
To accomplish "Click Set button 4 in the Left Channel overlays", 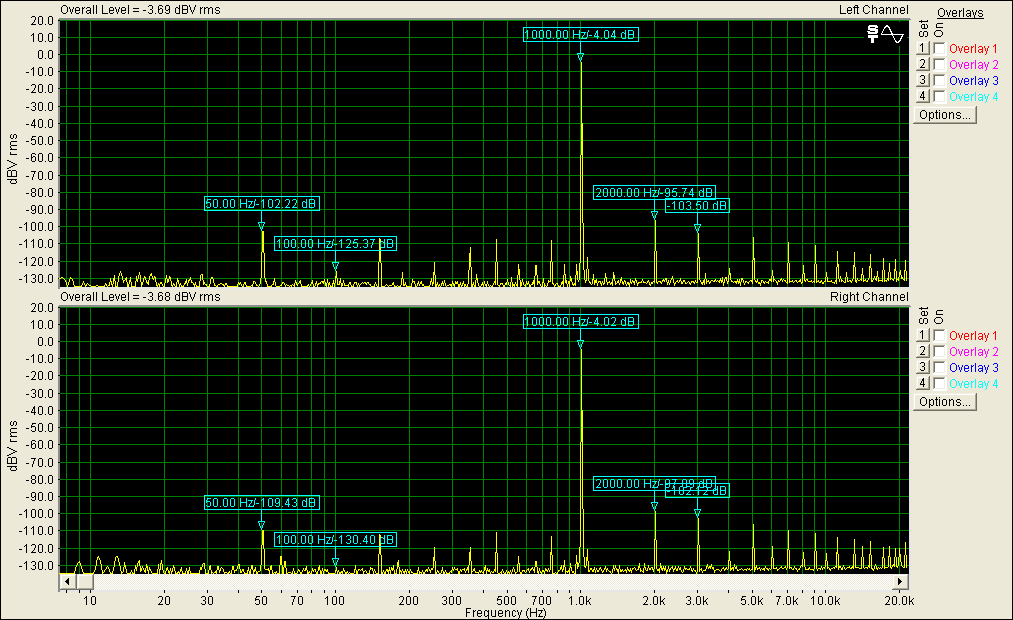I will point(923,97).
